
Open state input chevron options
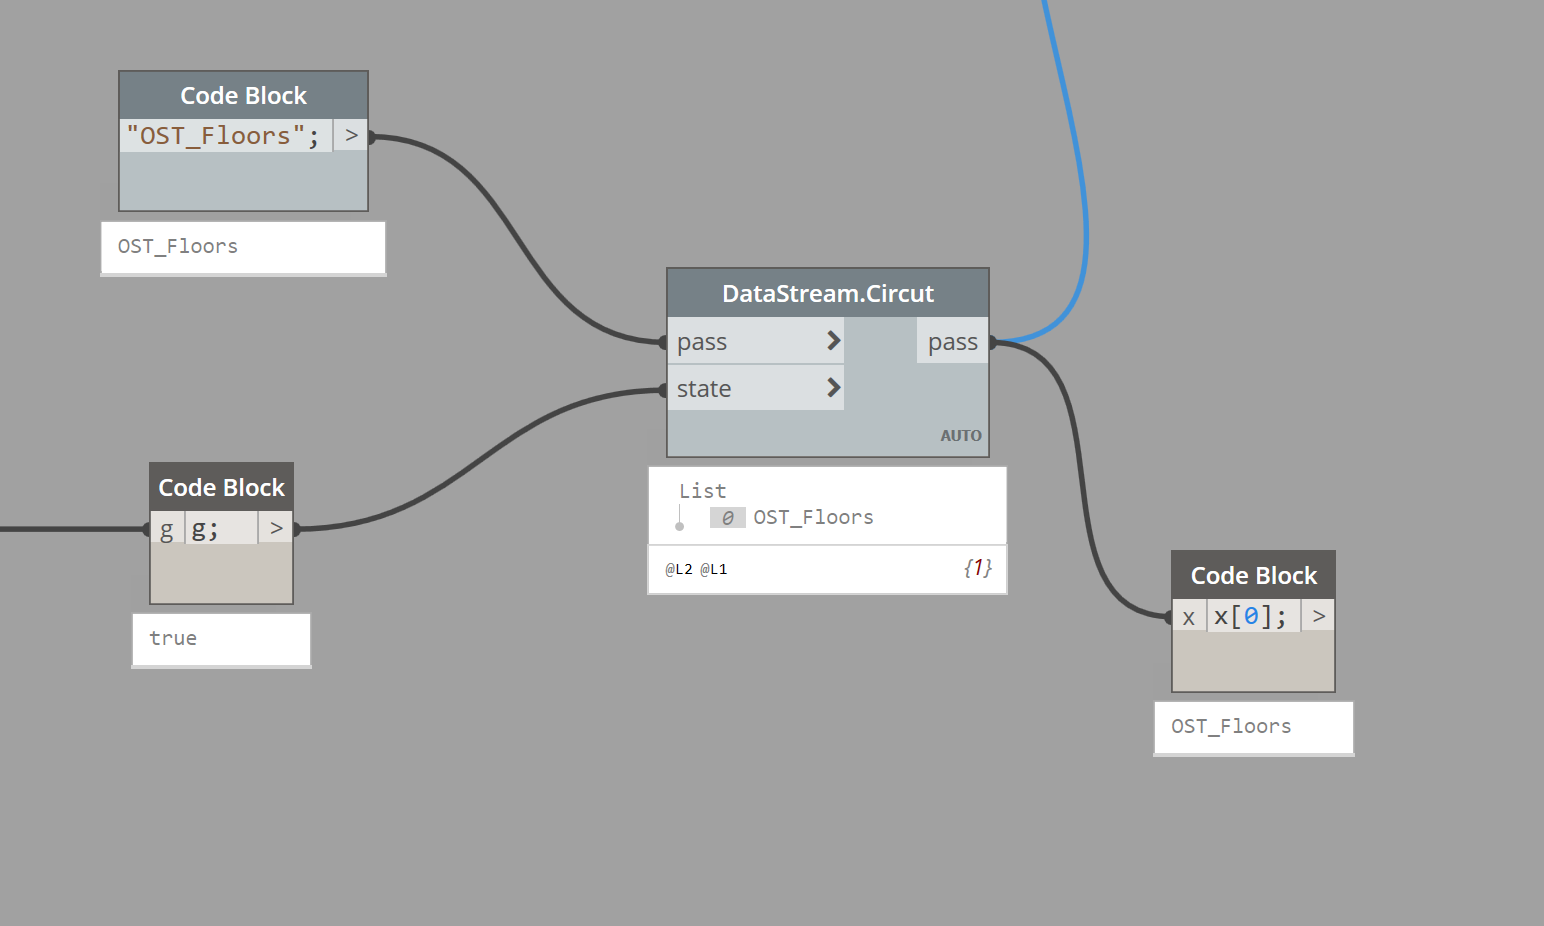(x=833, y=387)
